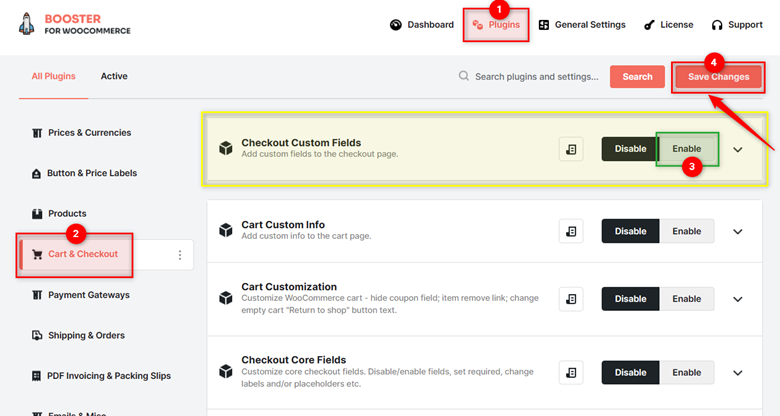
Task: Click the Cart Custom Info title
Action: (283, 225)
